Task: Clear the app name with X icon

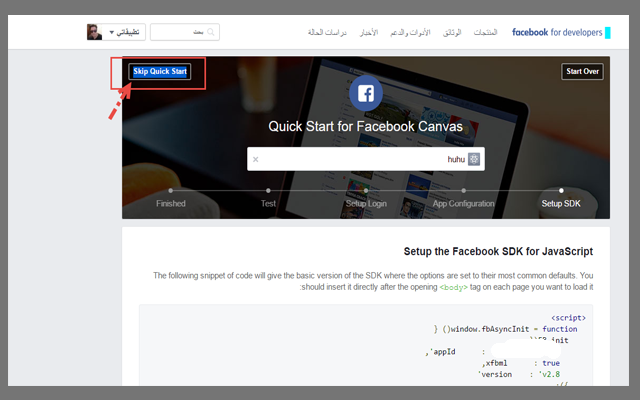Action: (x=256, y=159)
